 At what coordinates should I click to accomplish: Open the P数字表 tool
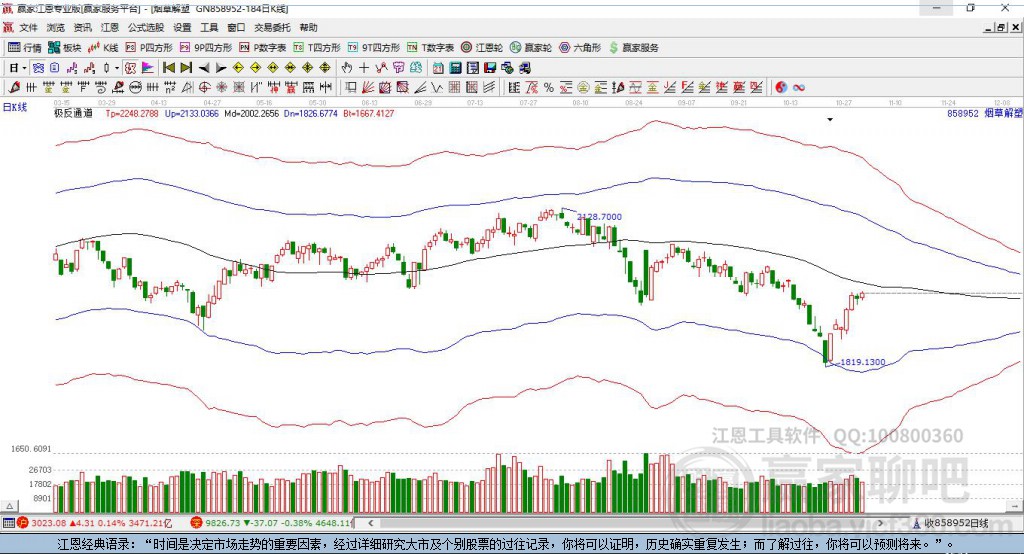click(x=263, y=48)
